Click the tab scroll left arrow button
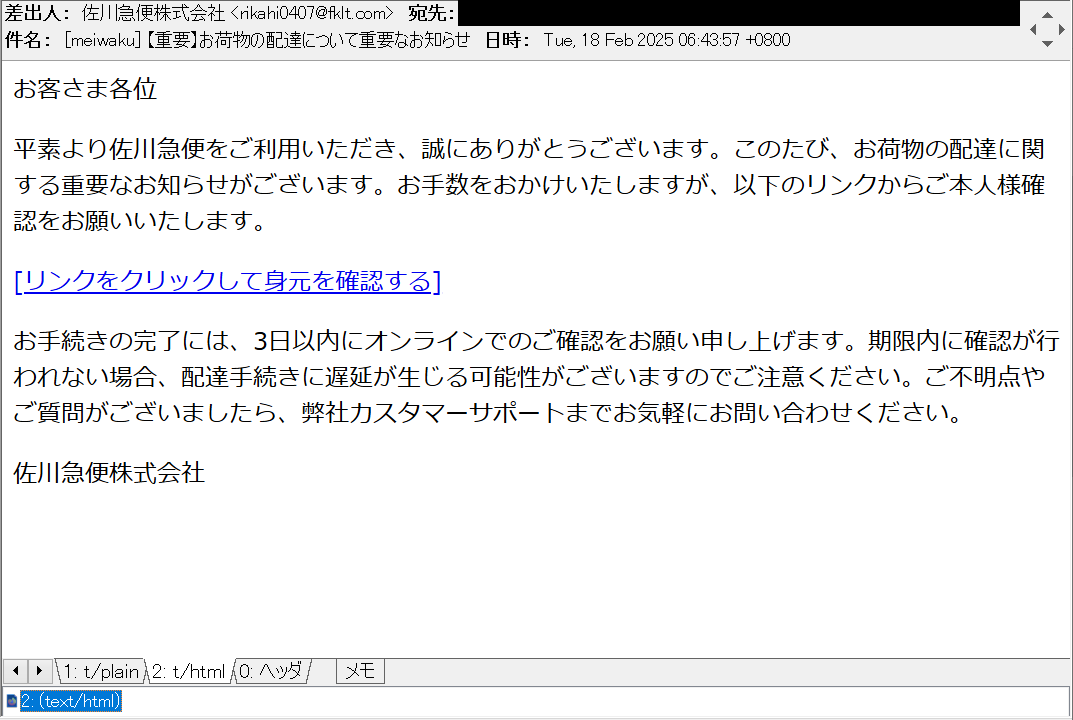This screenshot has width=1073, height=720. pos(16,671)
